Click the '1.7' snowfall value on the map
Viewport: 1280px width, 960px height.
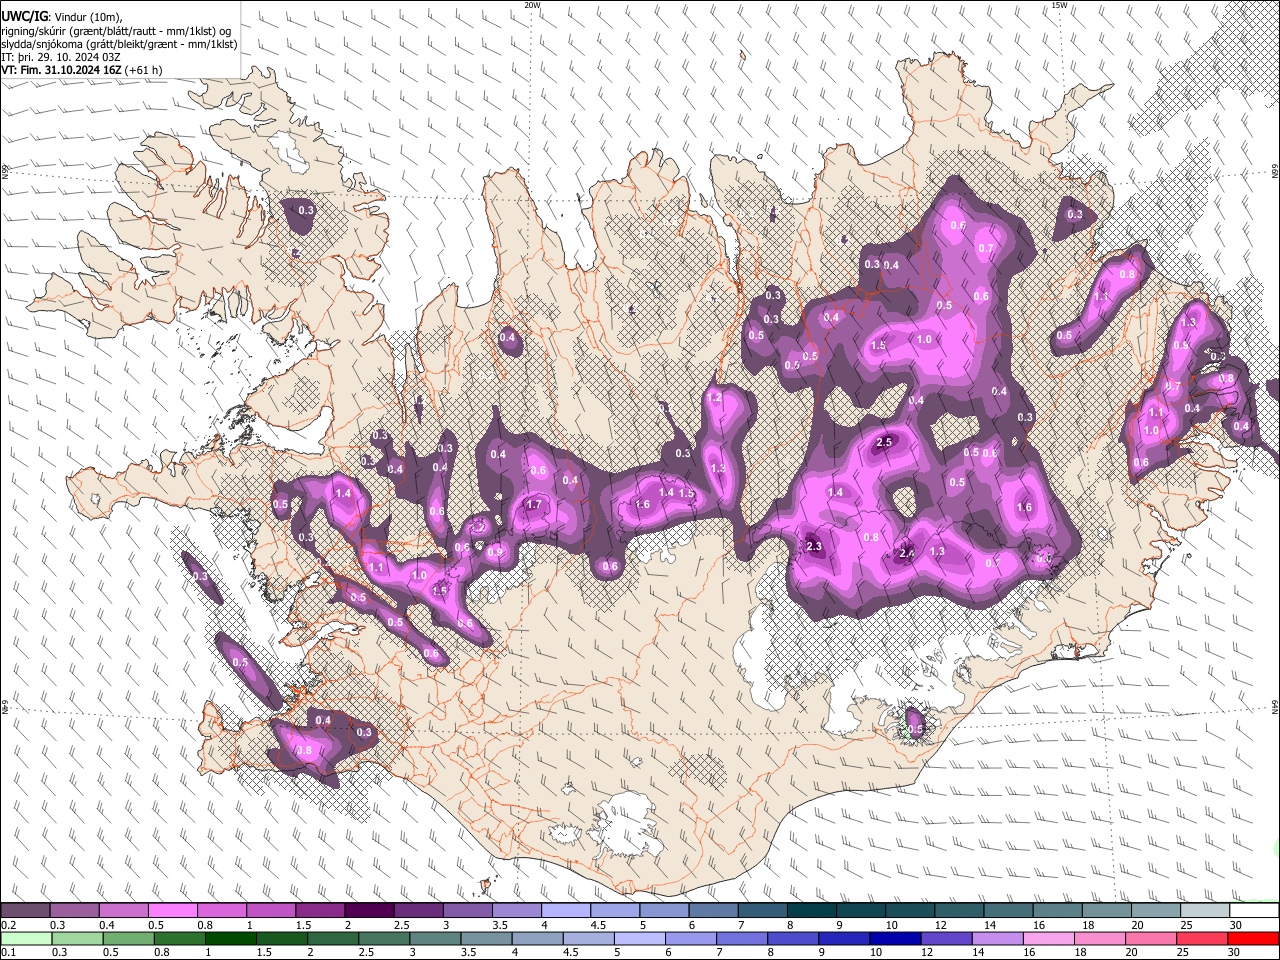coord(534,505)
